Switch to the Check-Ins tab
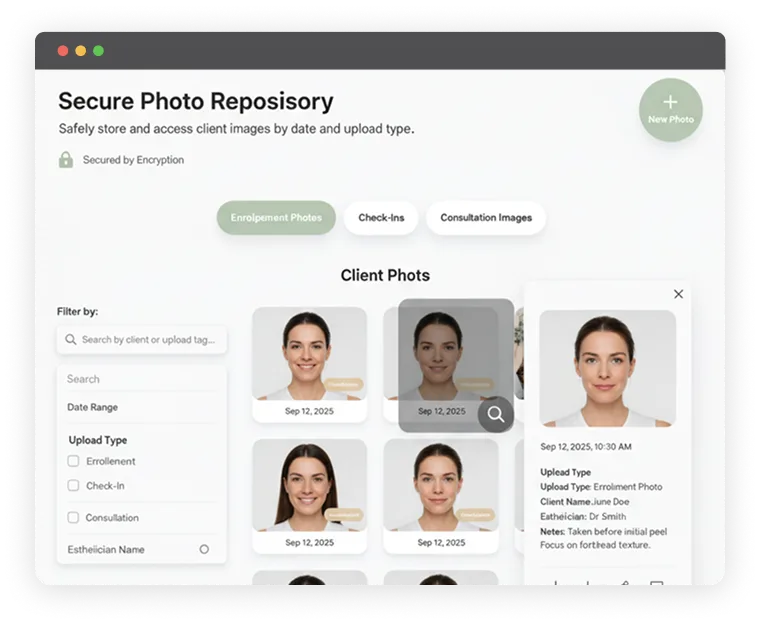Image resolution: width=761 pixels, height=625 pixels. (380, 218)
